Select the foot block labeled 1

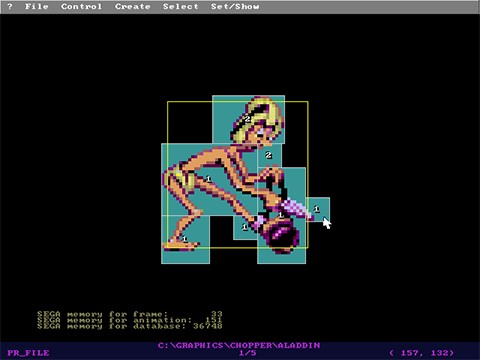click(185, 239)
